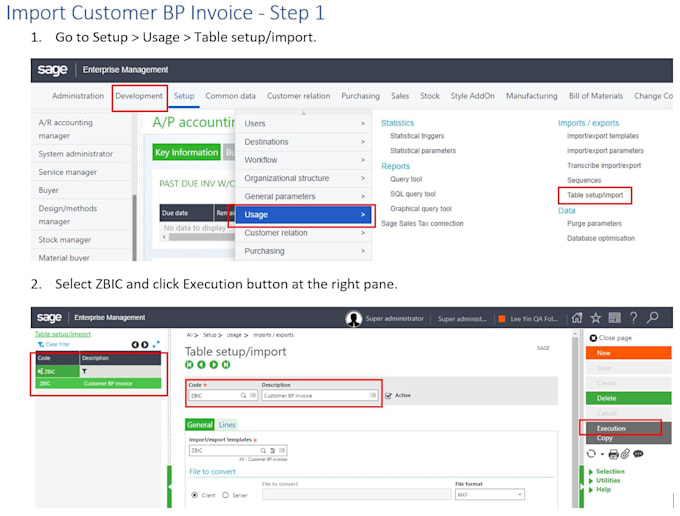680x516 pixels.
Task: Click the Close page icon
Action: pyautogui.click(x=593, y=338)
